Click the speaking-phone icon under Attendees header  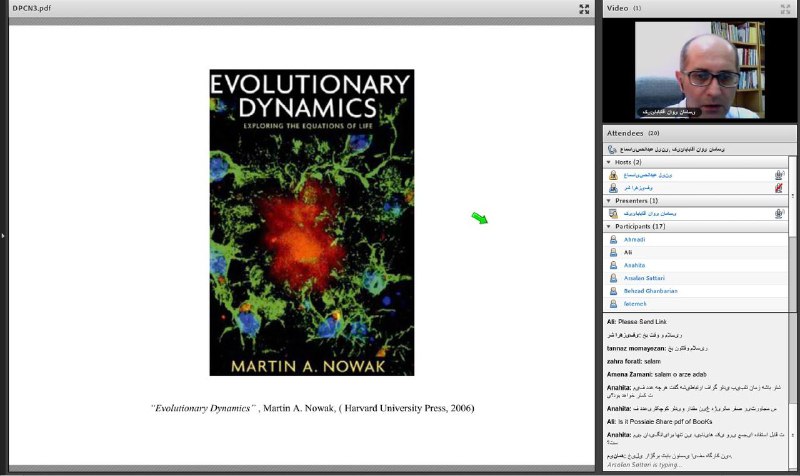pos(612,149)
